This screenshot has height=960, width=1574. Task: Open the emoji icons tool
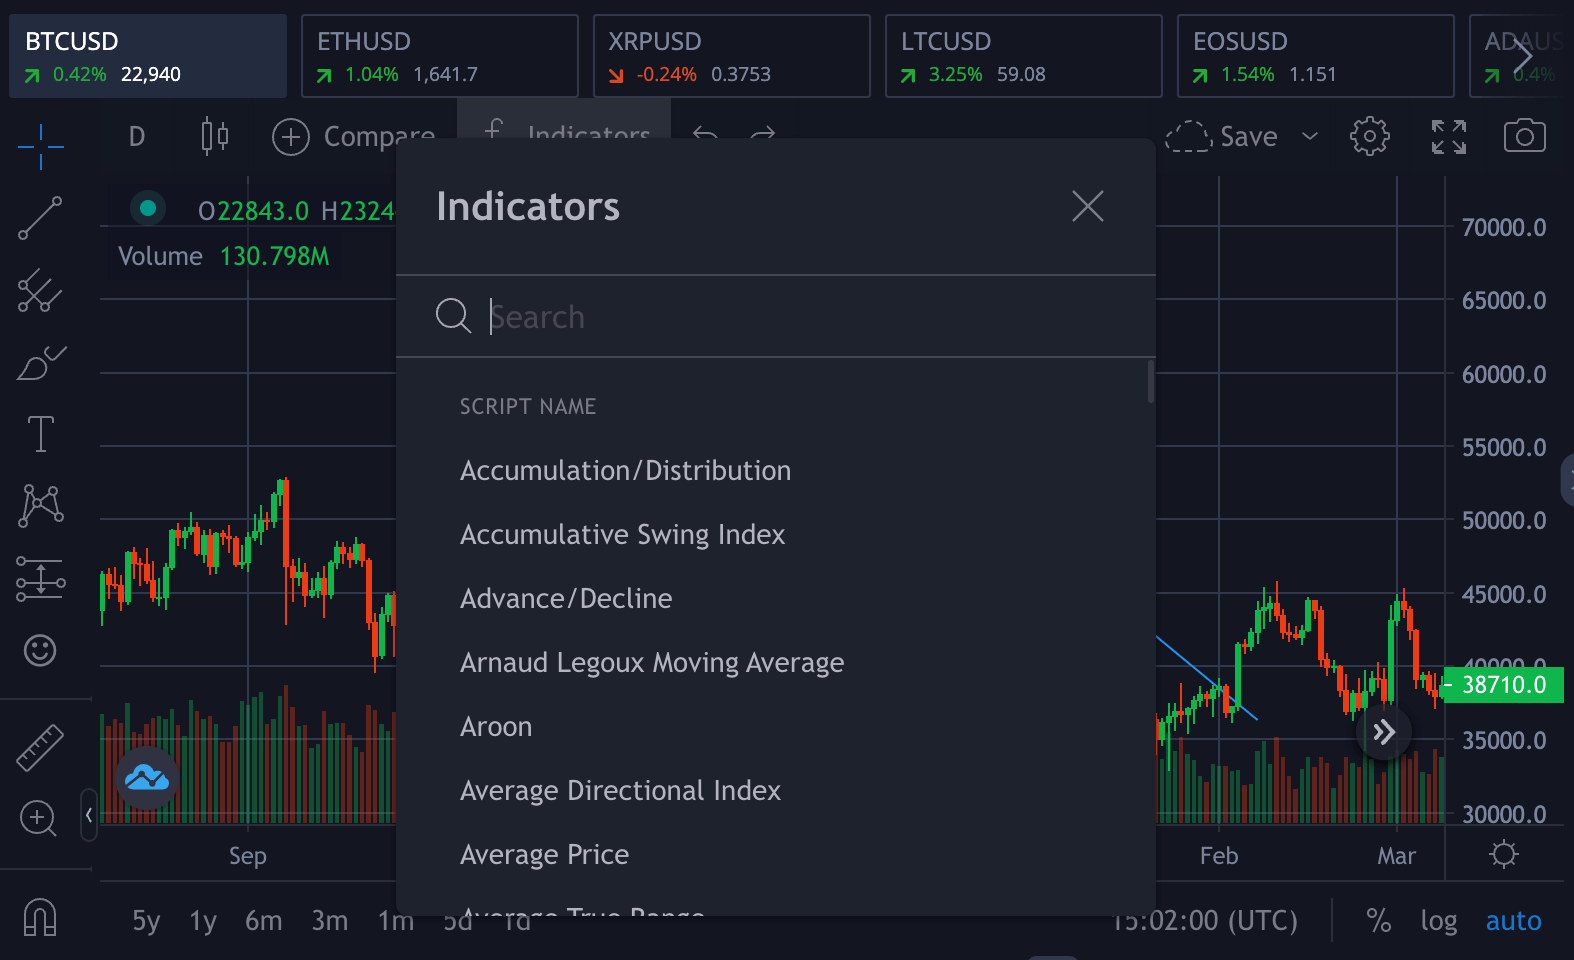point(40,651)
